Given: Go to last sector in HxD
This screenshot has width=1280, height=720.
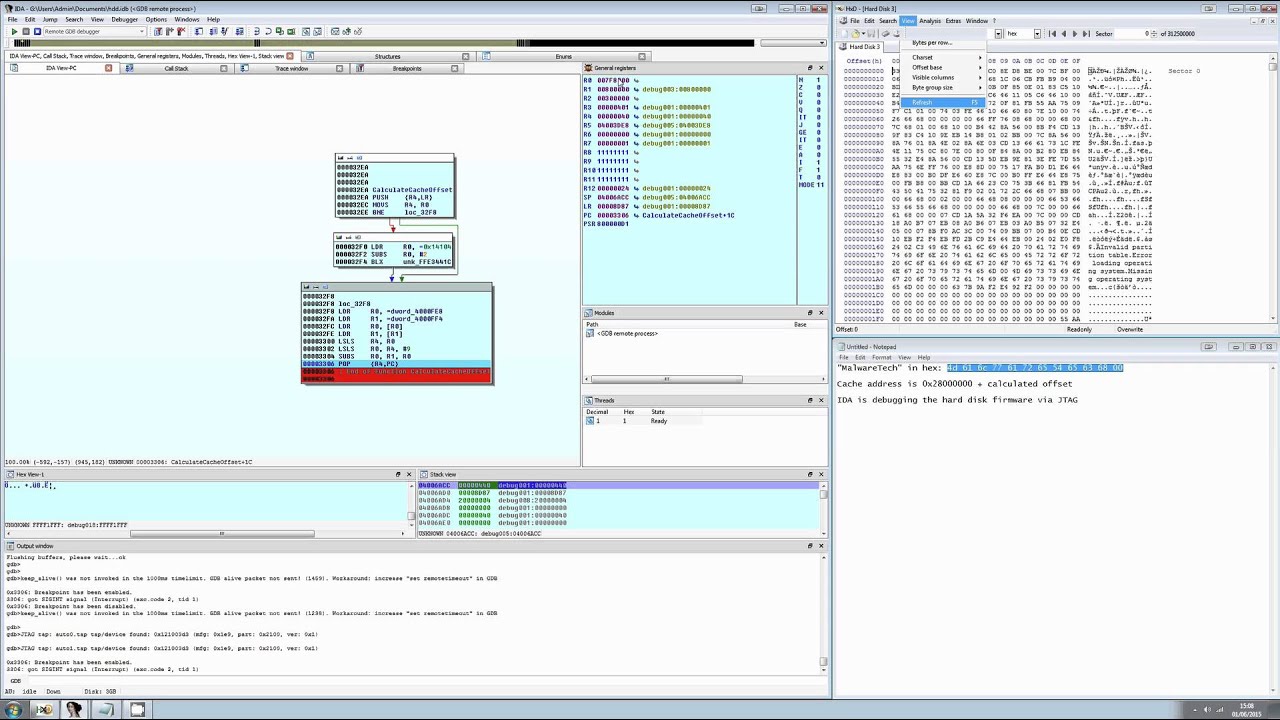Looking at the screenshot, I should (1085, 34).
